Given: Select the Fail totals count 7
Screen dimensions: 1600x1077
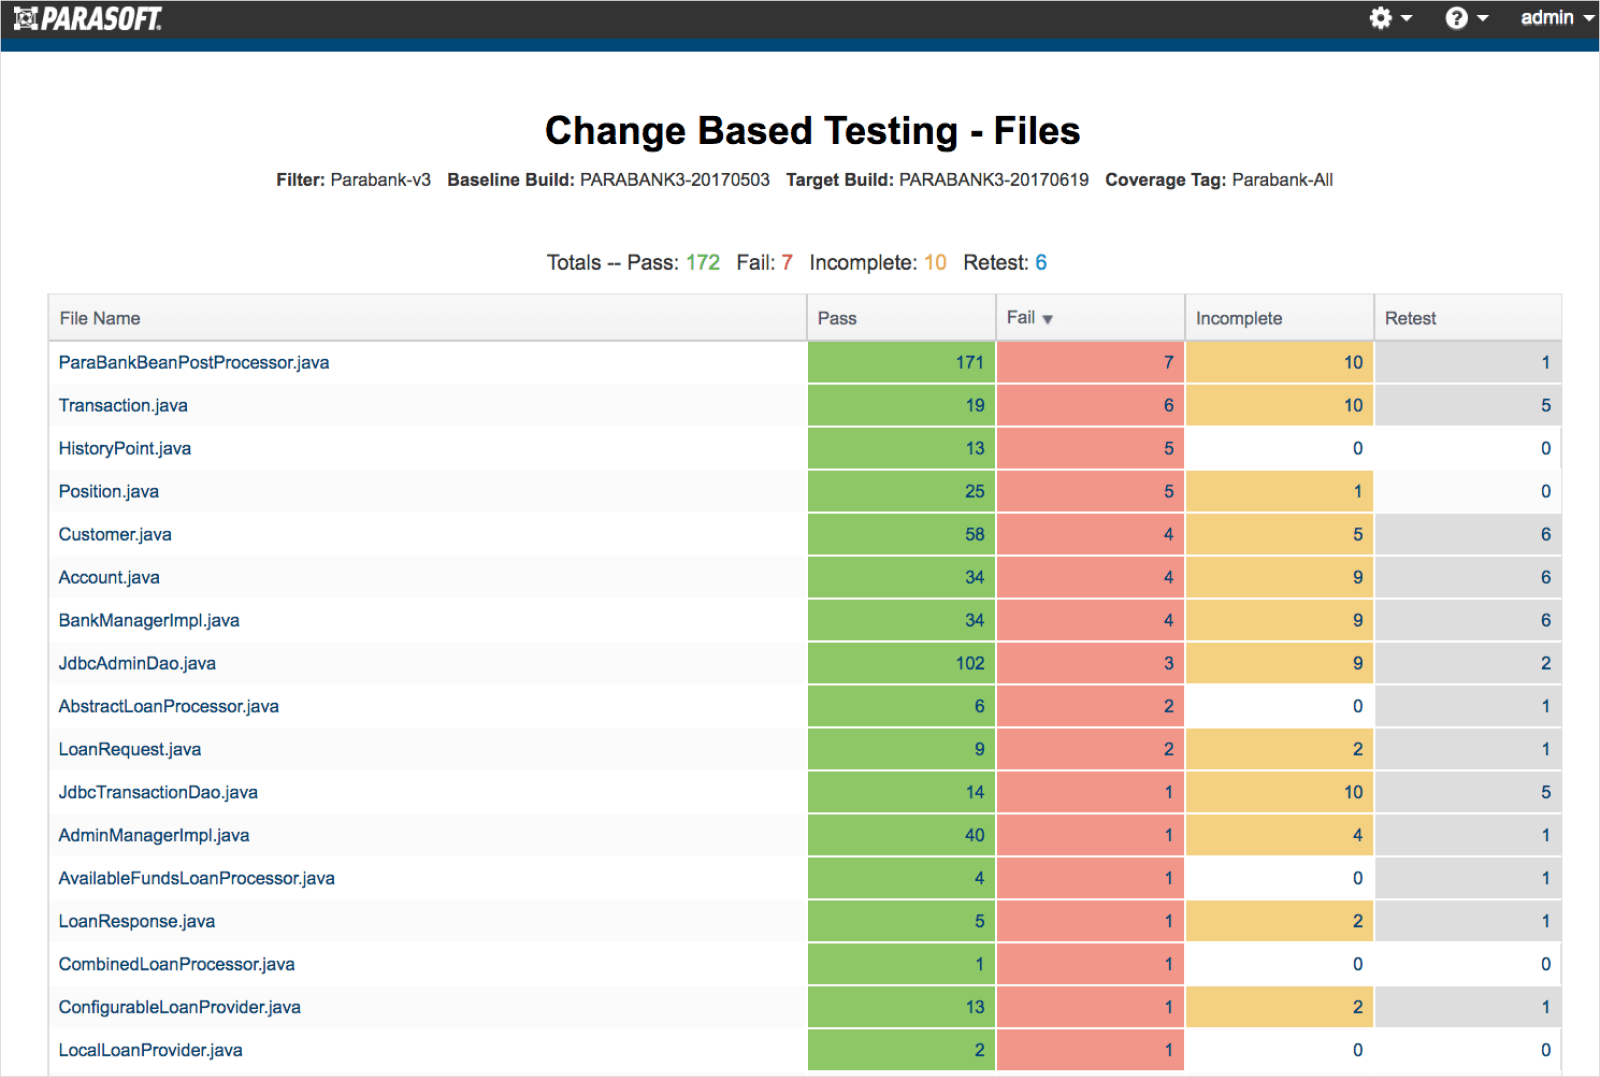Looking at the screenshot, I should coord(788,262).
